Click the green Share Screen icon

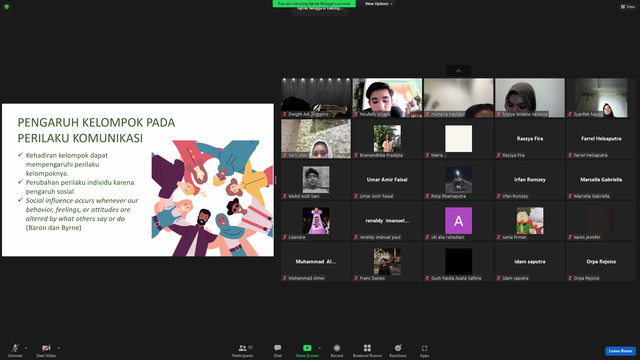pos(307,348)
